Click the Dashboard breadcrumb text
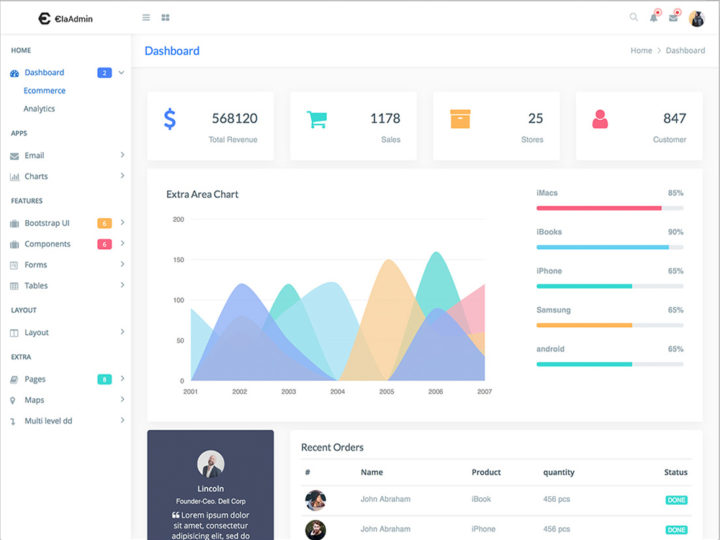 (685, 51)
